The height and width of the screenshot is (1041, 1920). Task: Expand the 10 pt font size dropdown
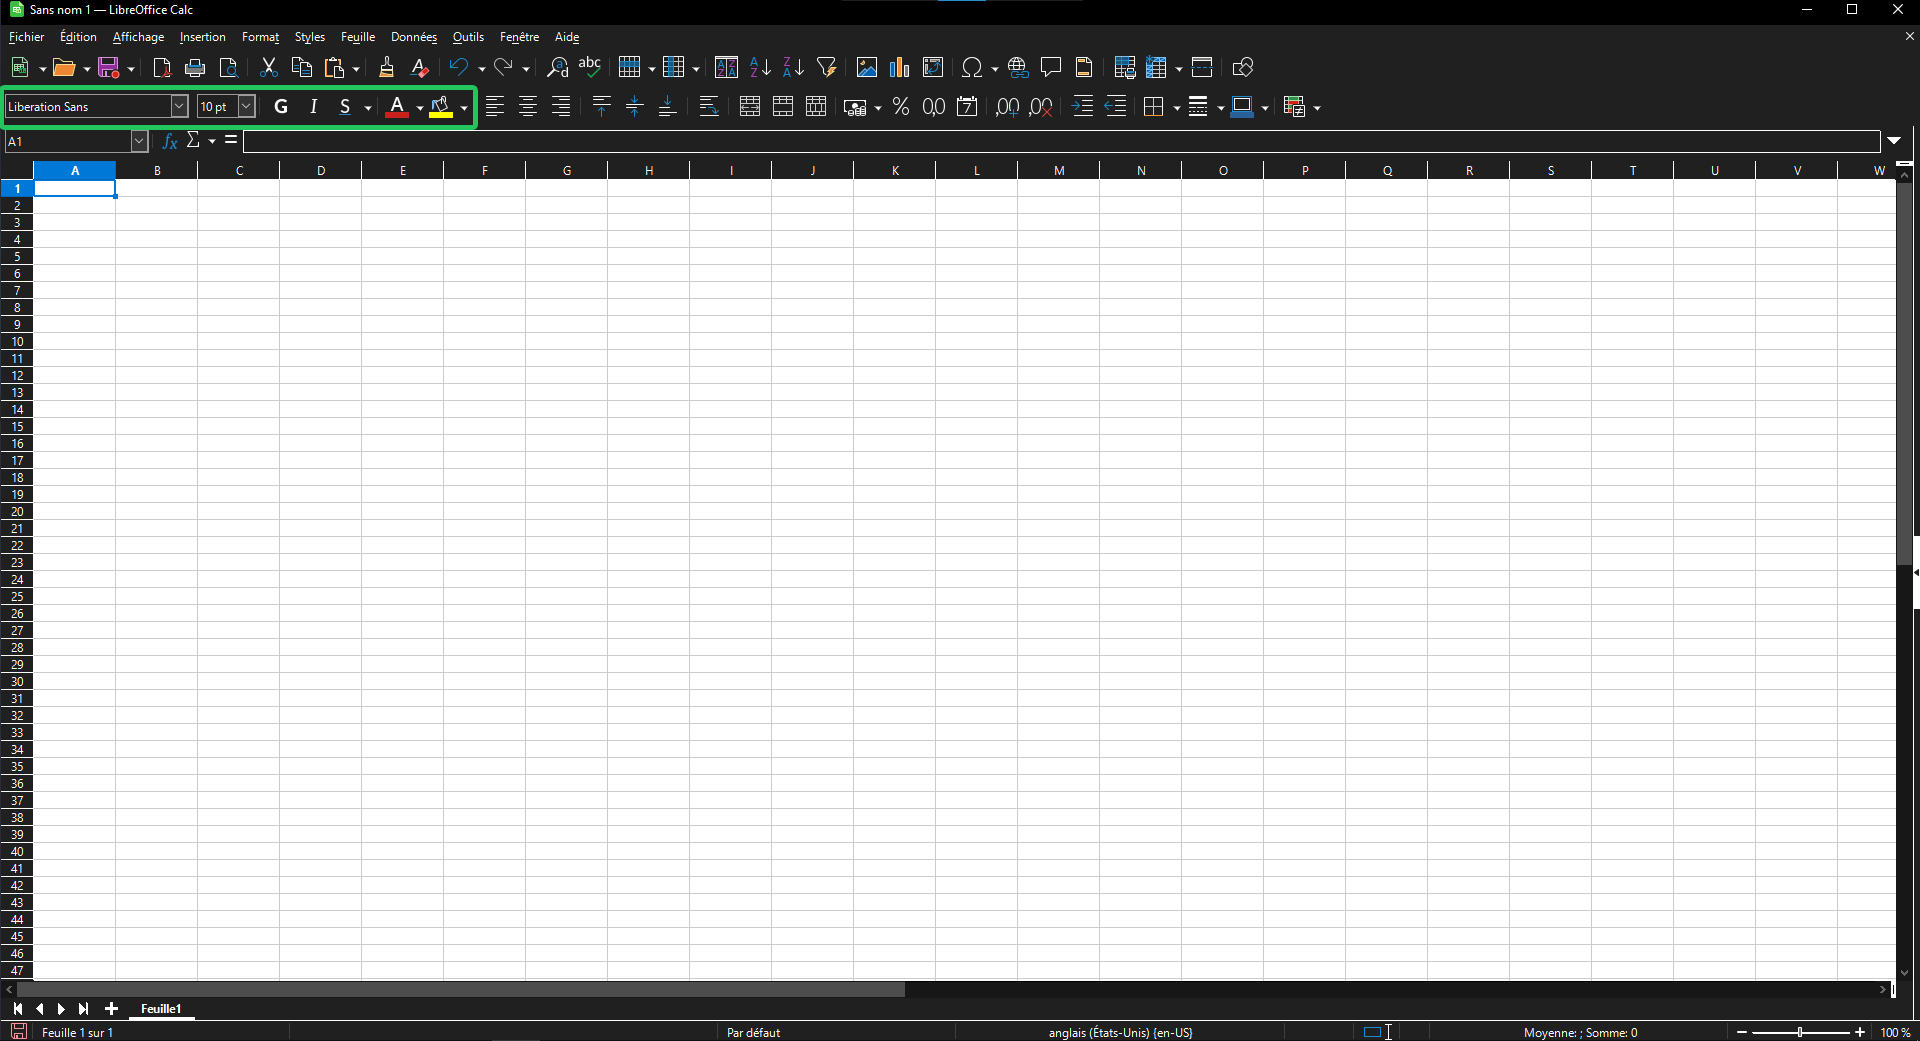[x=246, y=106]
